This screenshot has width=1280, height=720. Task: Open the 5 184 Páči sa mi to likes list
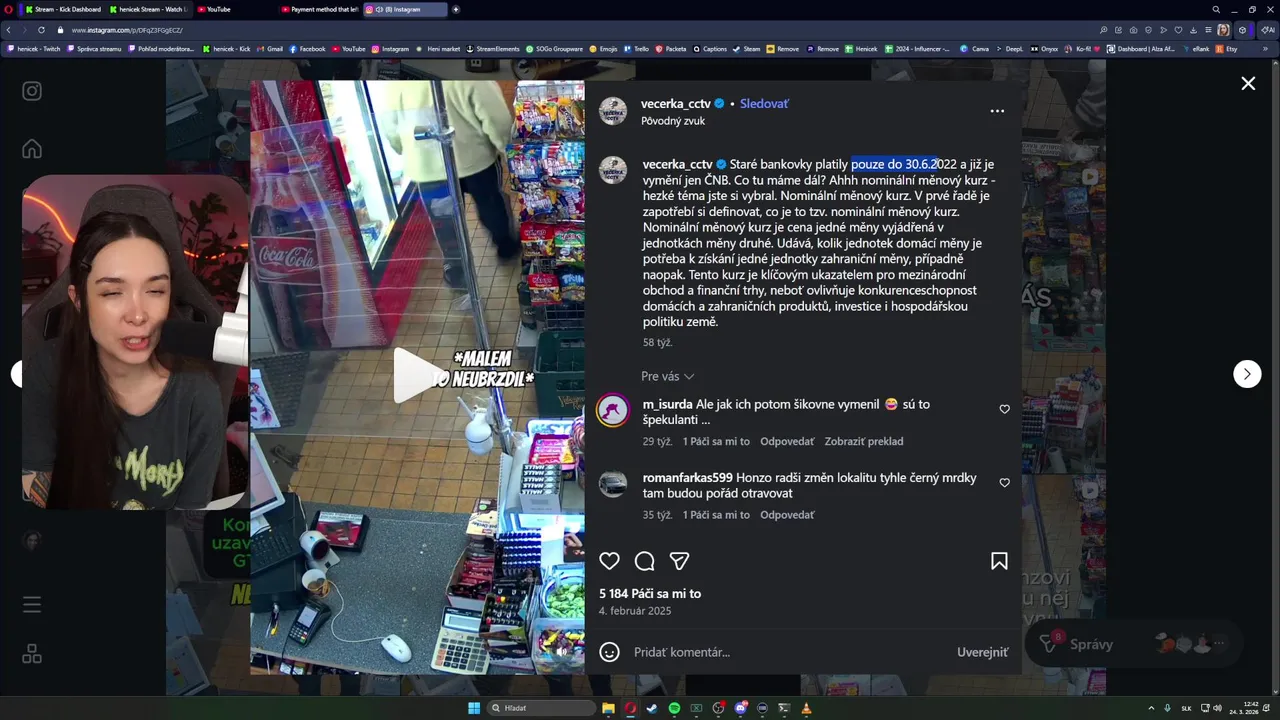click(x=650, y=594)
